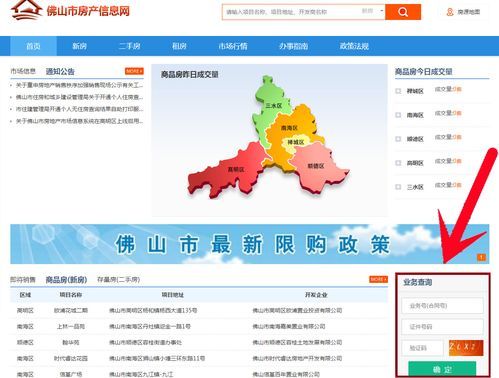Click the 佛山市最新限购政策 banner
The width and height of the screenshot is (499, 378).
point(250,244)
